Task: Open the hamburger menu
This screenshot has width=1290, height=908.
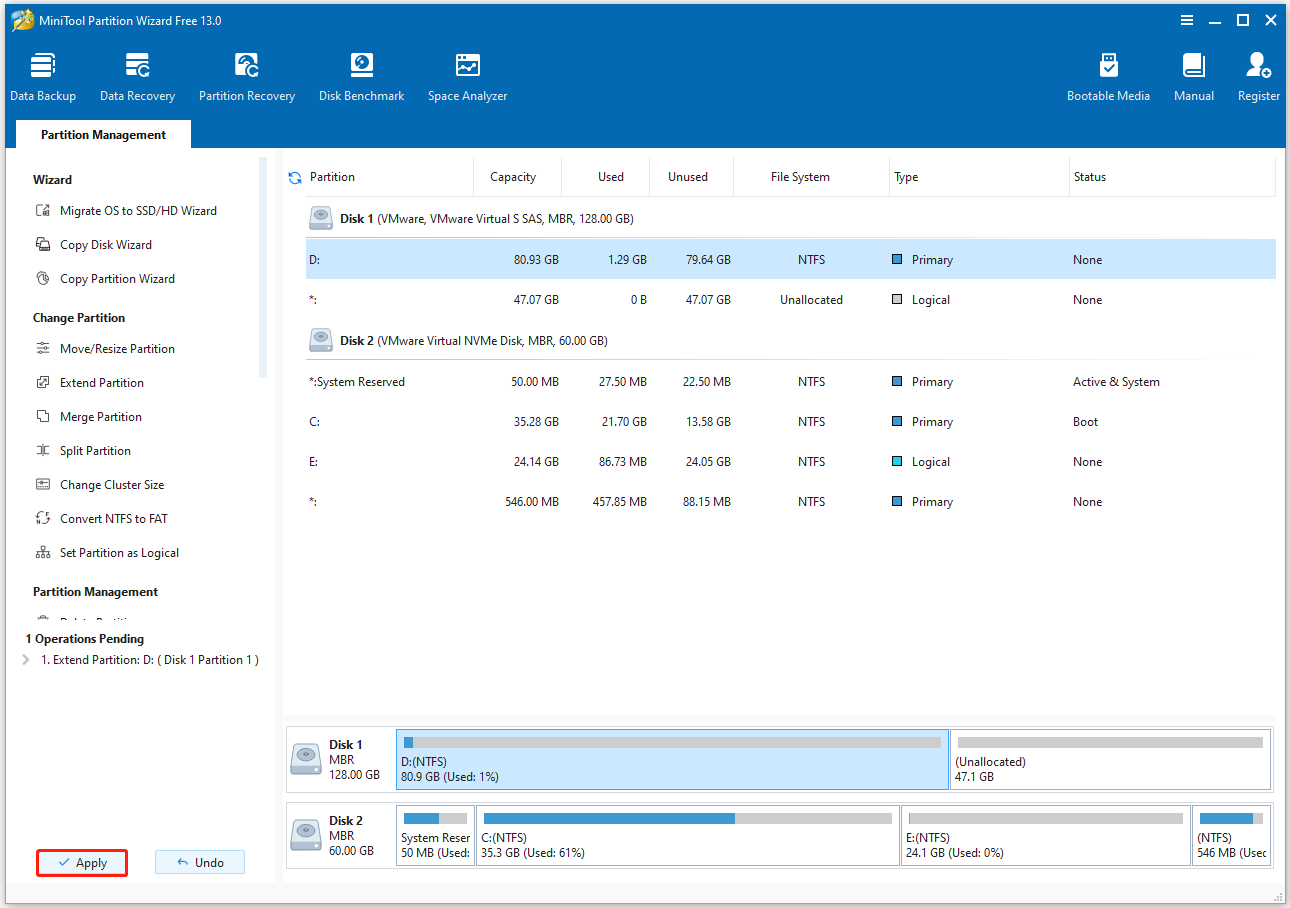Action: (1186, 20)
